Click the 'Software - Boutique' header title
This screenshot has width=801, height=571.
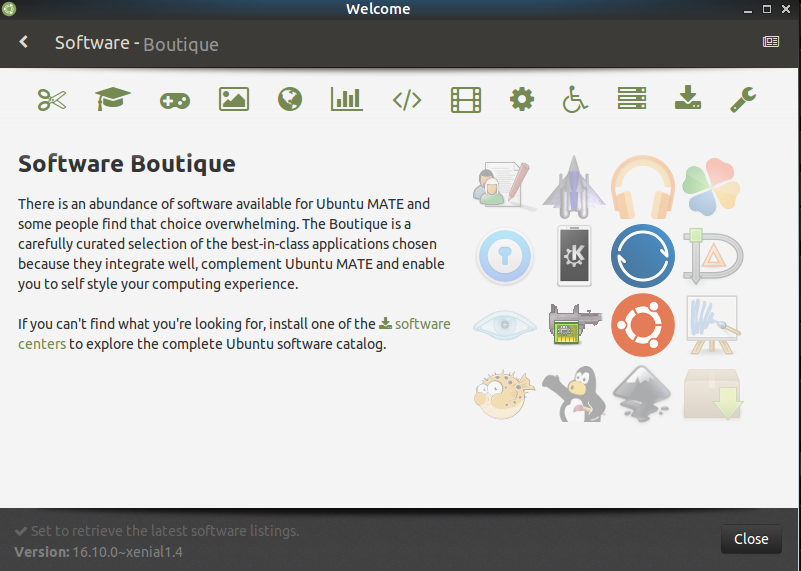point(137,43)
